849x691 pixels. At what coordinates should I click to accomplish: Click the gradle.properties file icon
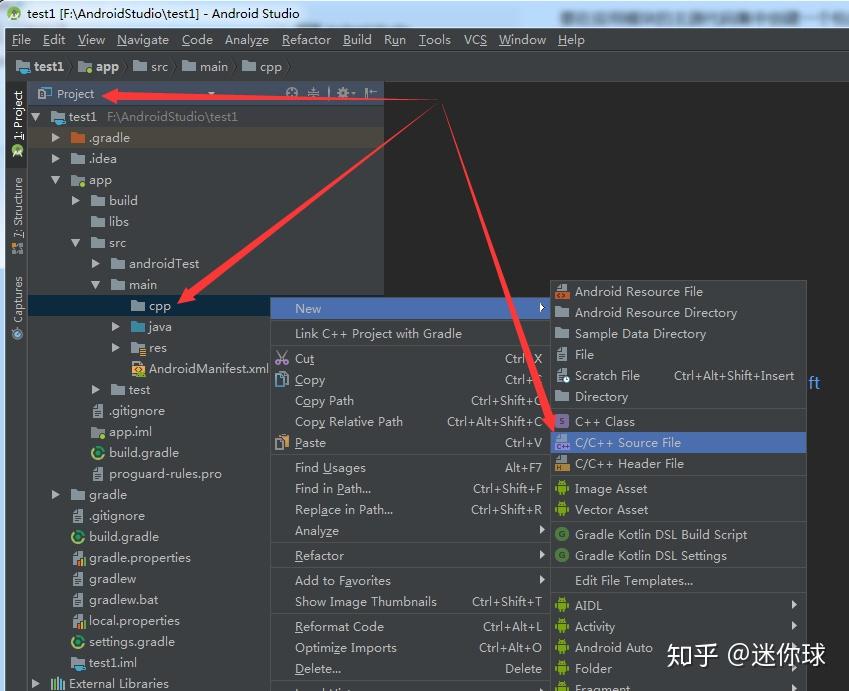[79, 558]
